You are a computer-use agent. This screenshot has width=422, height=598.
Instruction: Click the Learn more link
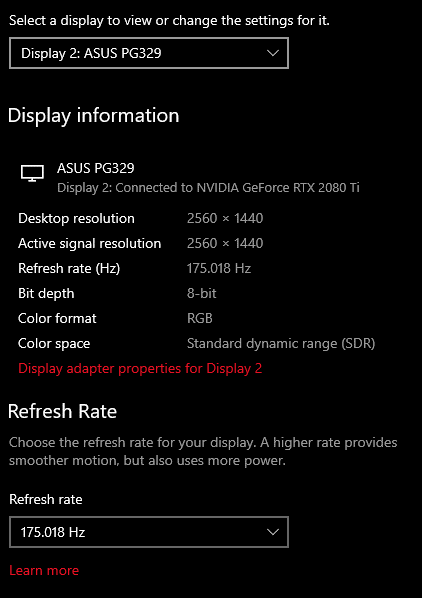[44, 571]
